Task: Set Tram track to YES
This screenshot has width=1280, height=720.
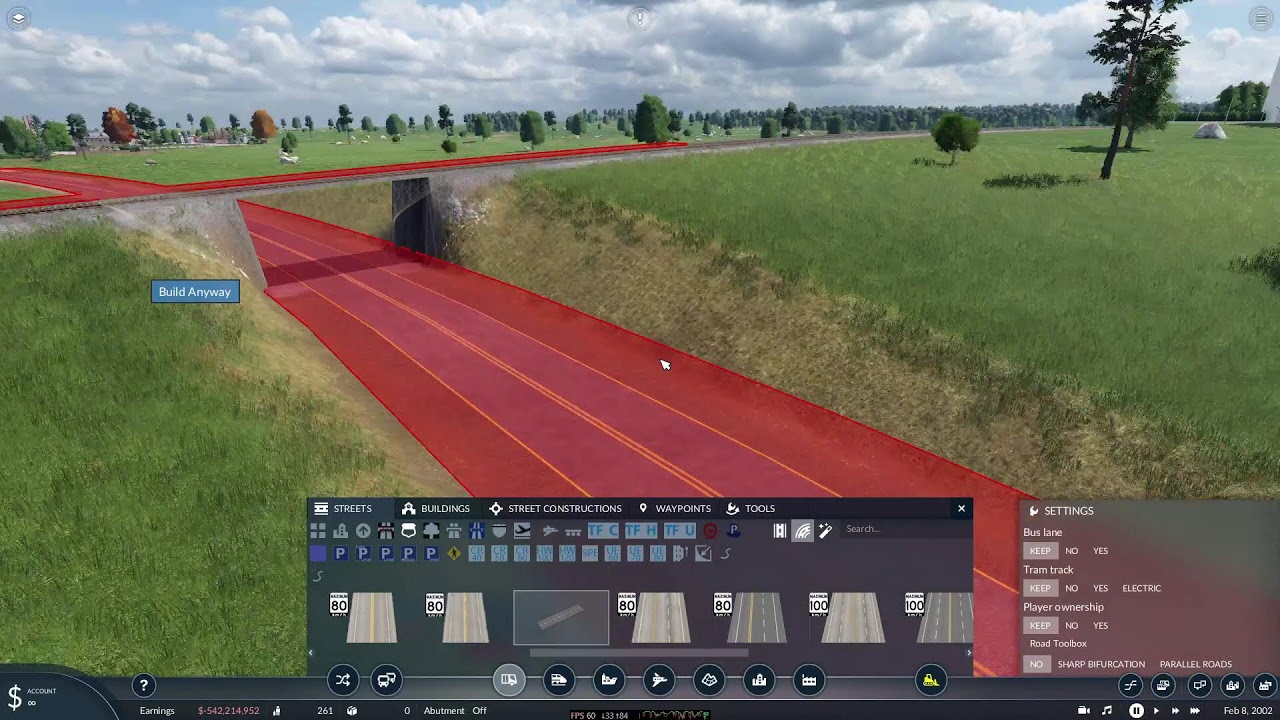Action: (x=1101, y=588)
